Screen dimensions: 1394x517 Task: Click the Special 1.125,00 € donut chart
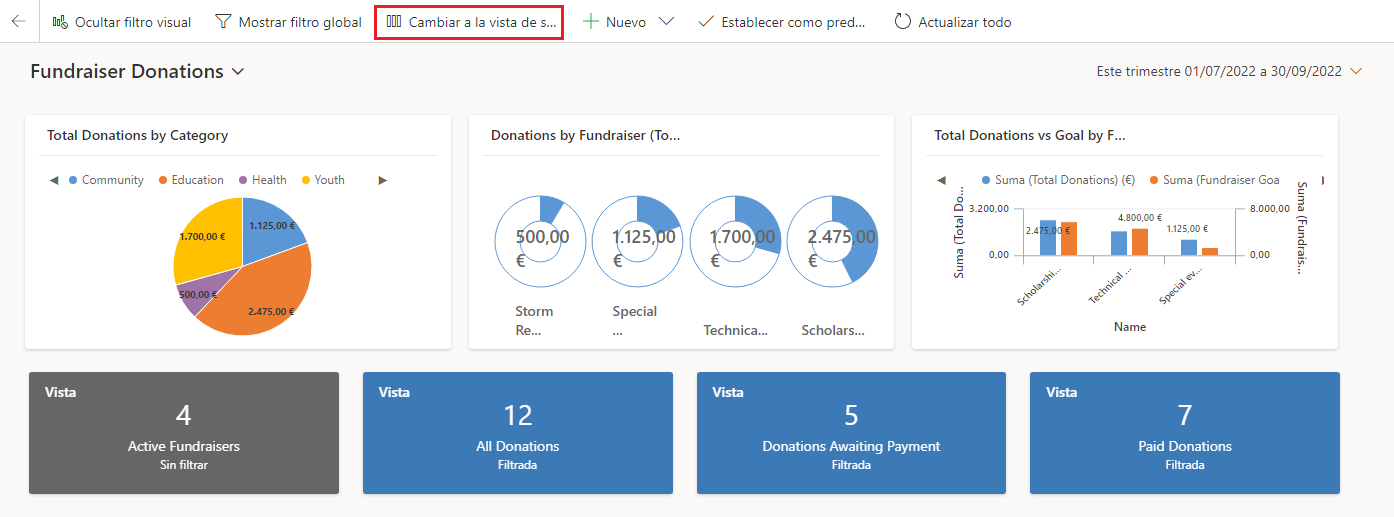point(636,241)
